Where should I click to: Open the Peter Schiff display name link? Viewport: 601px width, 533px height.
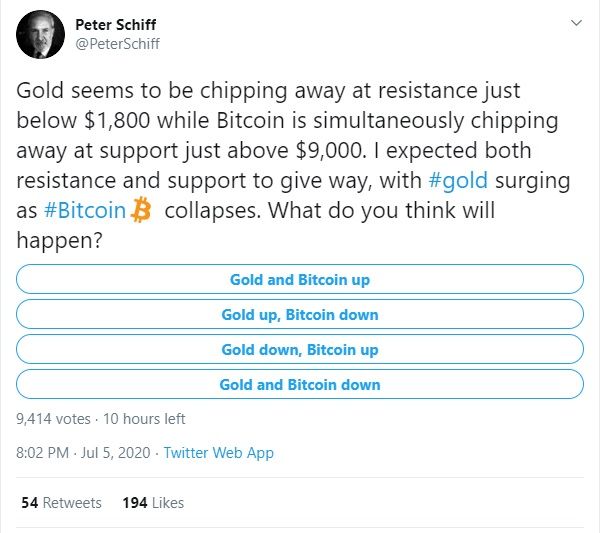tap(118, 23)
